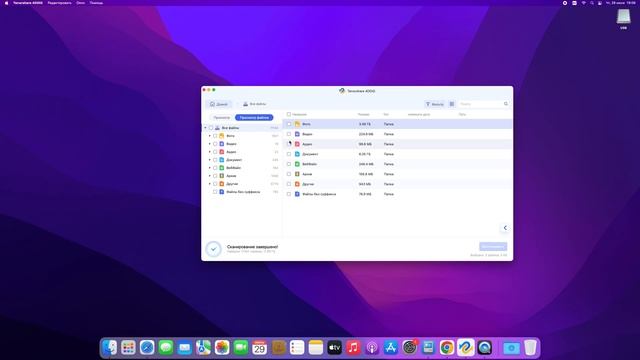
Task: Click the Документ icon in file list
Action: click(x=298, y=154)
